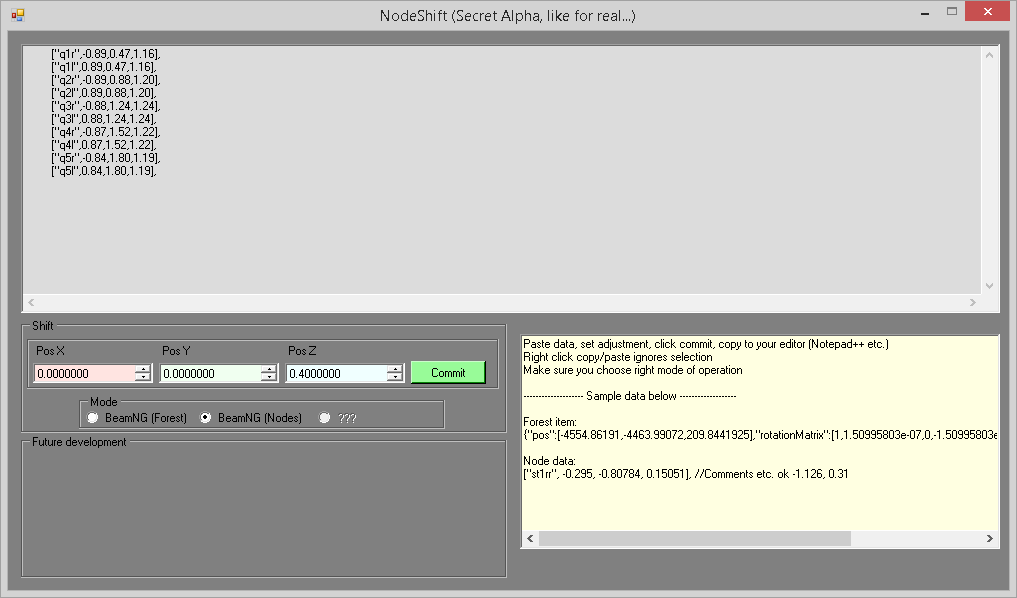This screenshot has height=598, width=1017.
Task: Click 'Right click copy/paste ignores selection' line
Action: [617, 357]
